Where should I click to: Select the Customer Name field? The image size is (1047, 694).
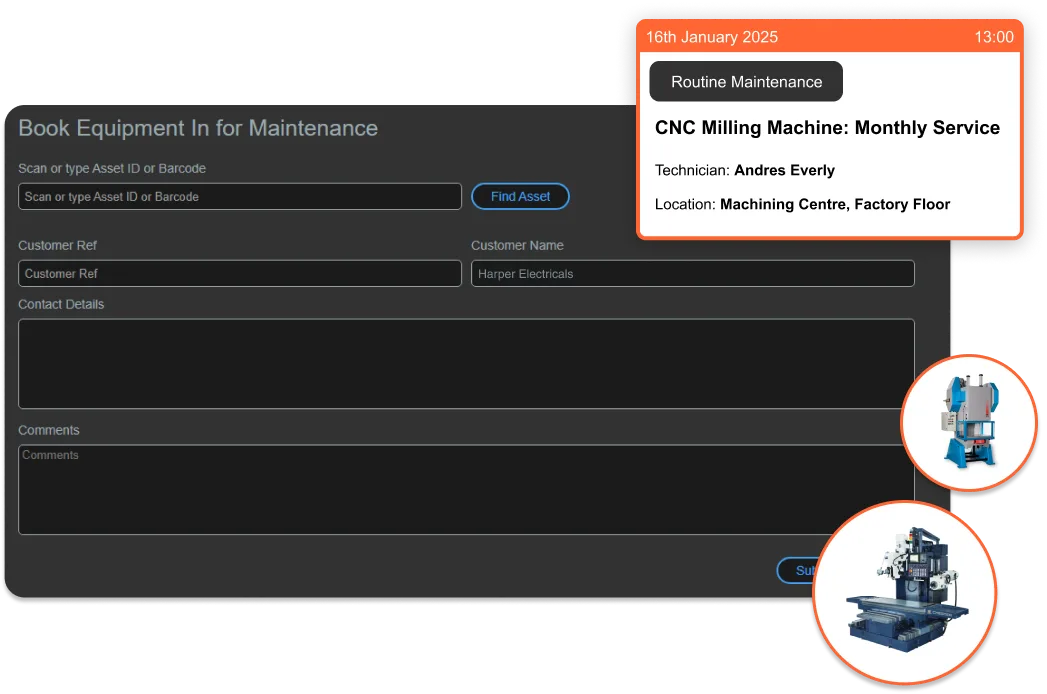click(692, 274)
